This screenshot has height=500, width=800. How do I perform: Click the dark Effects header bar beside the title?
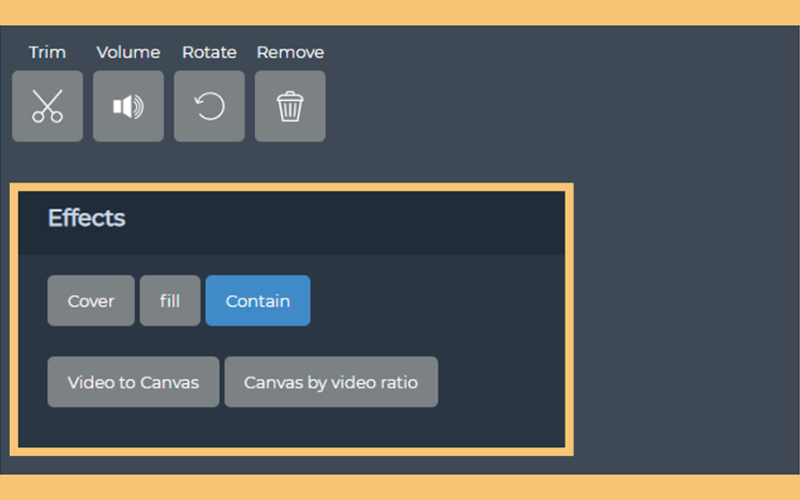click(x=347, y=223)
